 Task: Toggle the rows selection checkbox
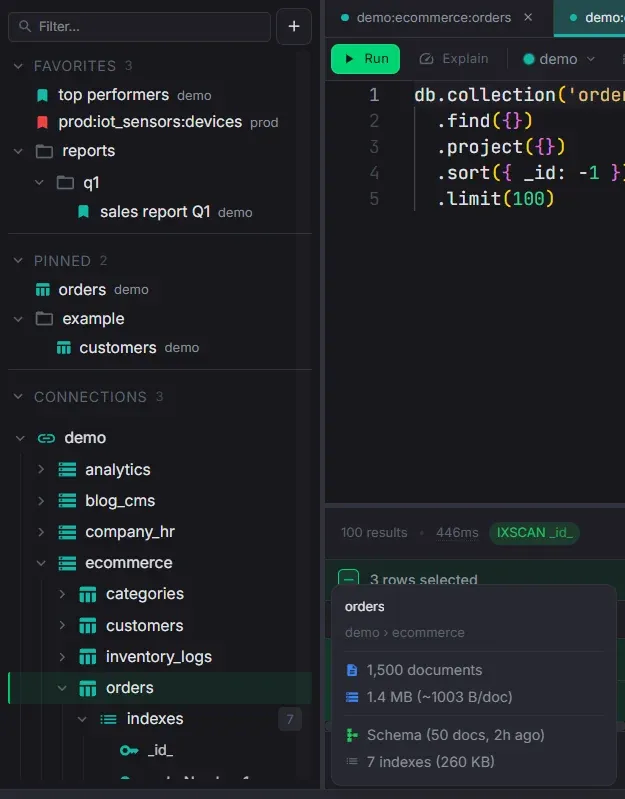pyautogui.click(x=348, y=579)
